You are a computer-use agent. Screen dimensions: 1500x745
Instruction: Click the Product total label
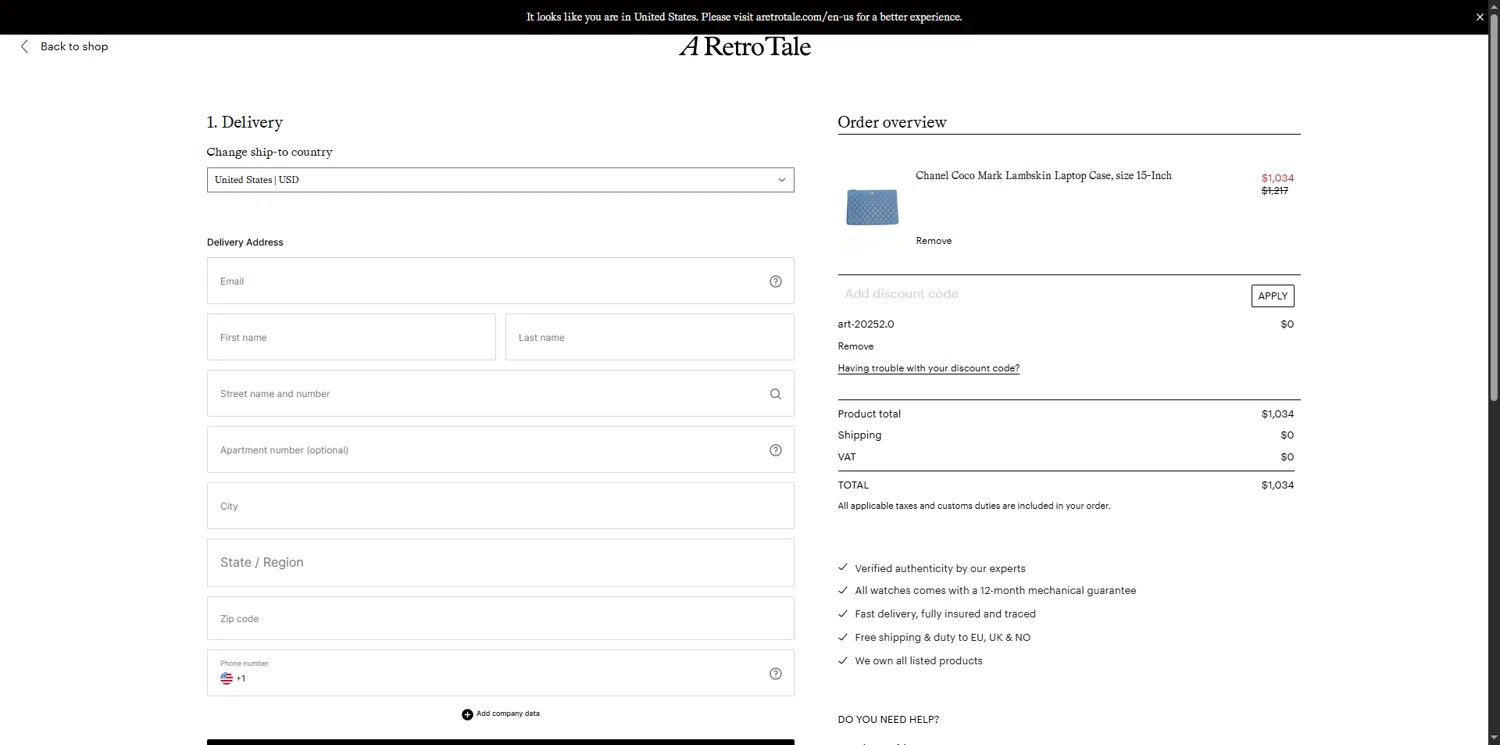point(869,414)
